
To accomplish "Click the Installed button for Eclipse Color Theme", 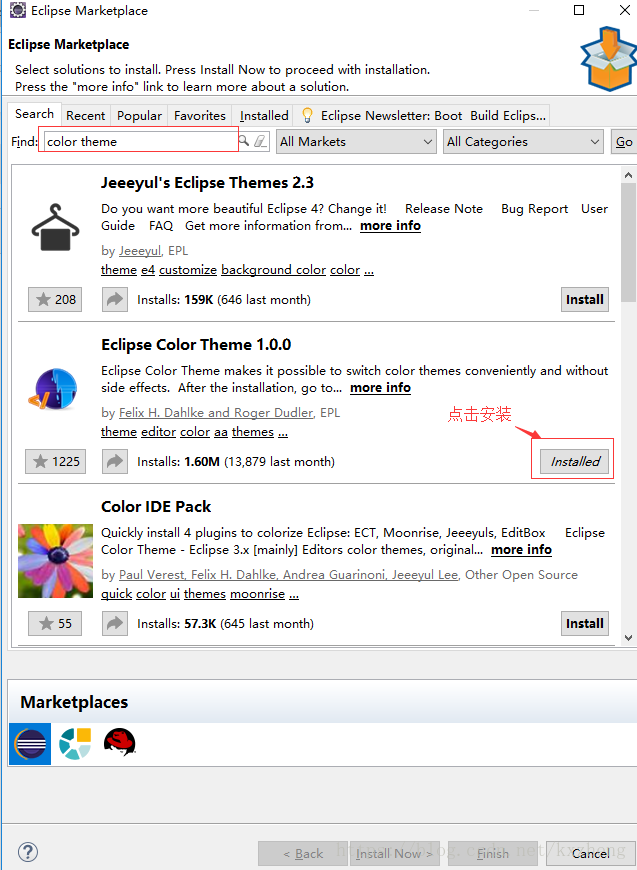I will pyautogui.click(x=575, y=462).
